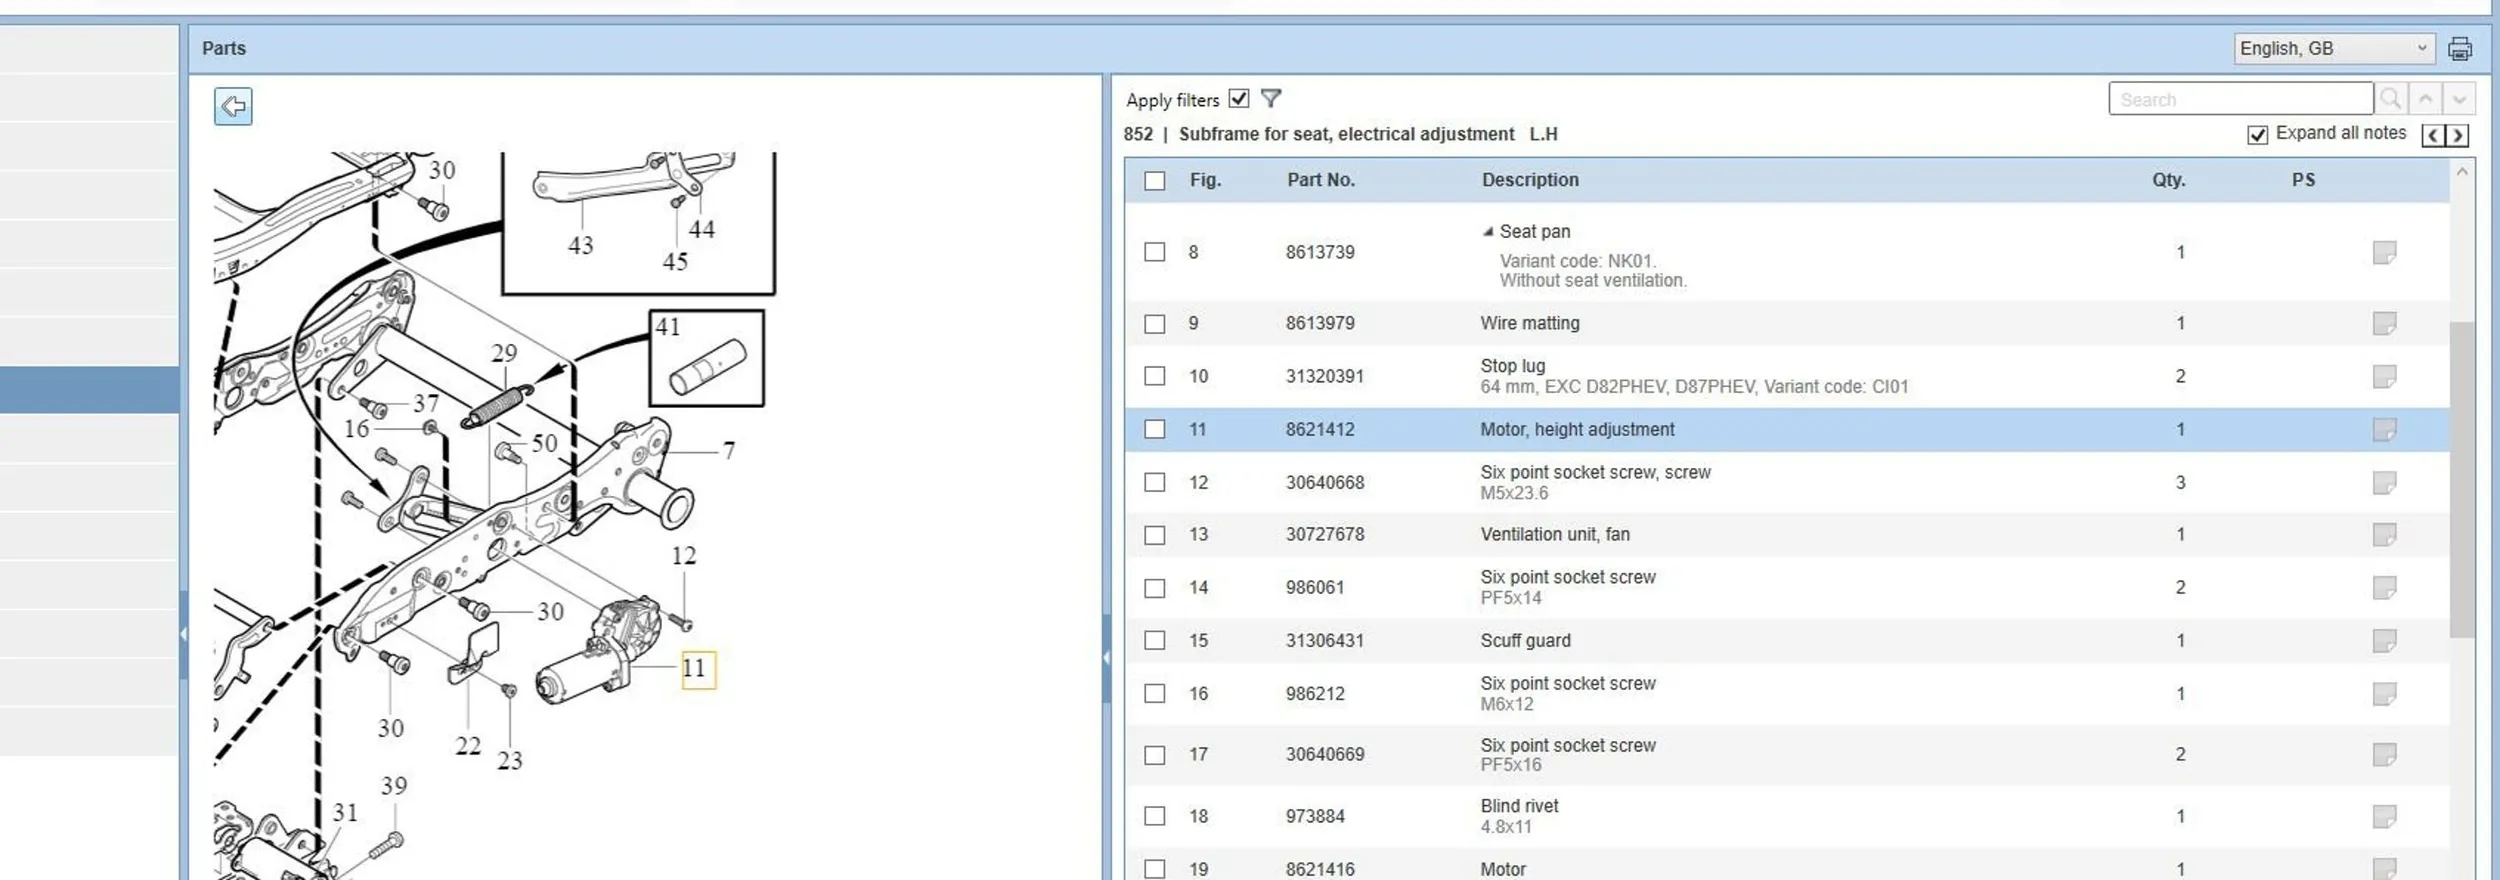Go to next section arrow button

point(2458,135)
